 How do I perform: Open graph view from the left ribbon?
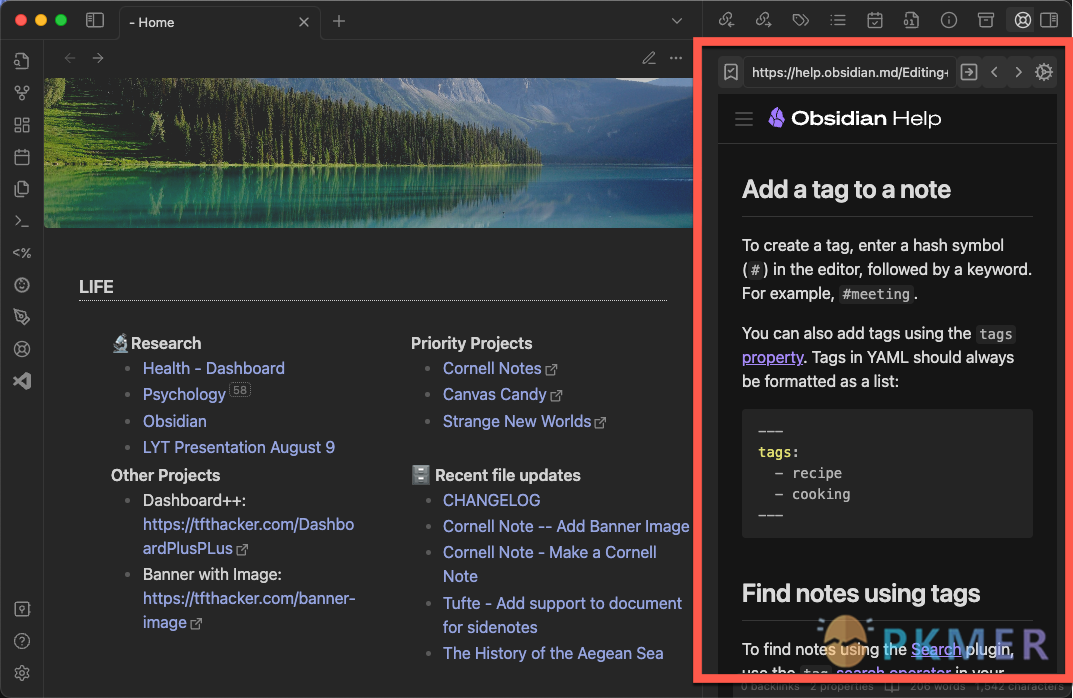(x=22, y=93)
